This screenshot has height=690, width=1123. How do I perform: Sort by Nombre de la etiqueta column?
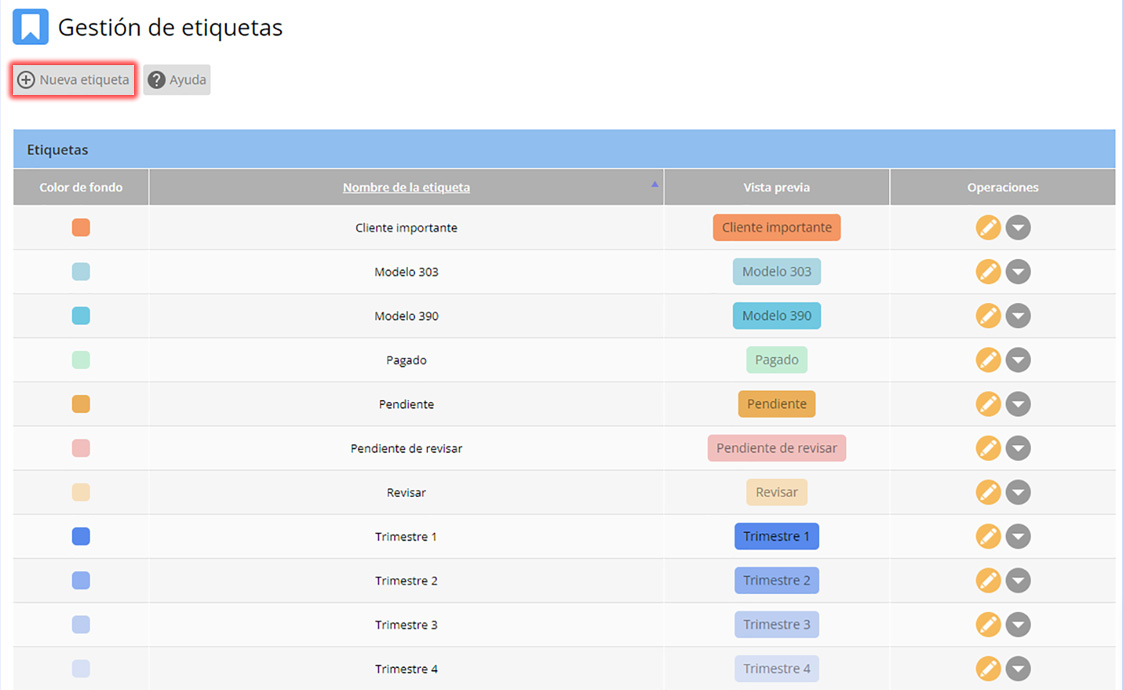(x=406, y=187)
